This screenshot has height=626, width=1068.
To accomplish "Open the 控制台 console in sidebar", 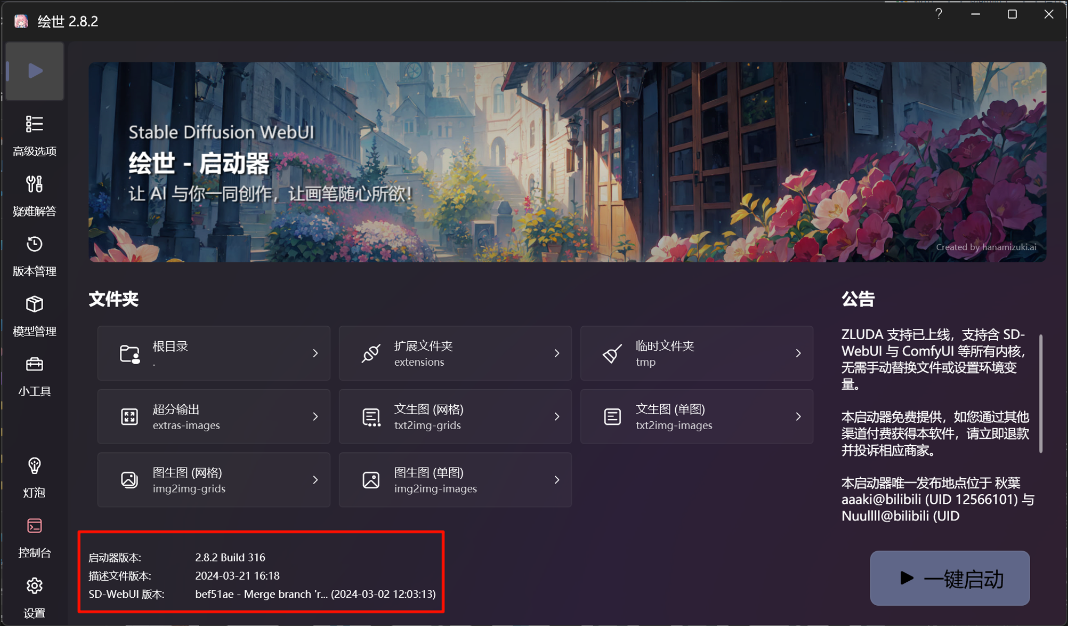I will click(x=35, y=537).
